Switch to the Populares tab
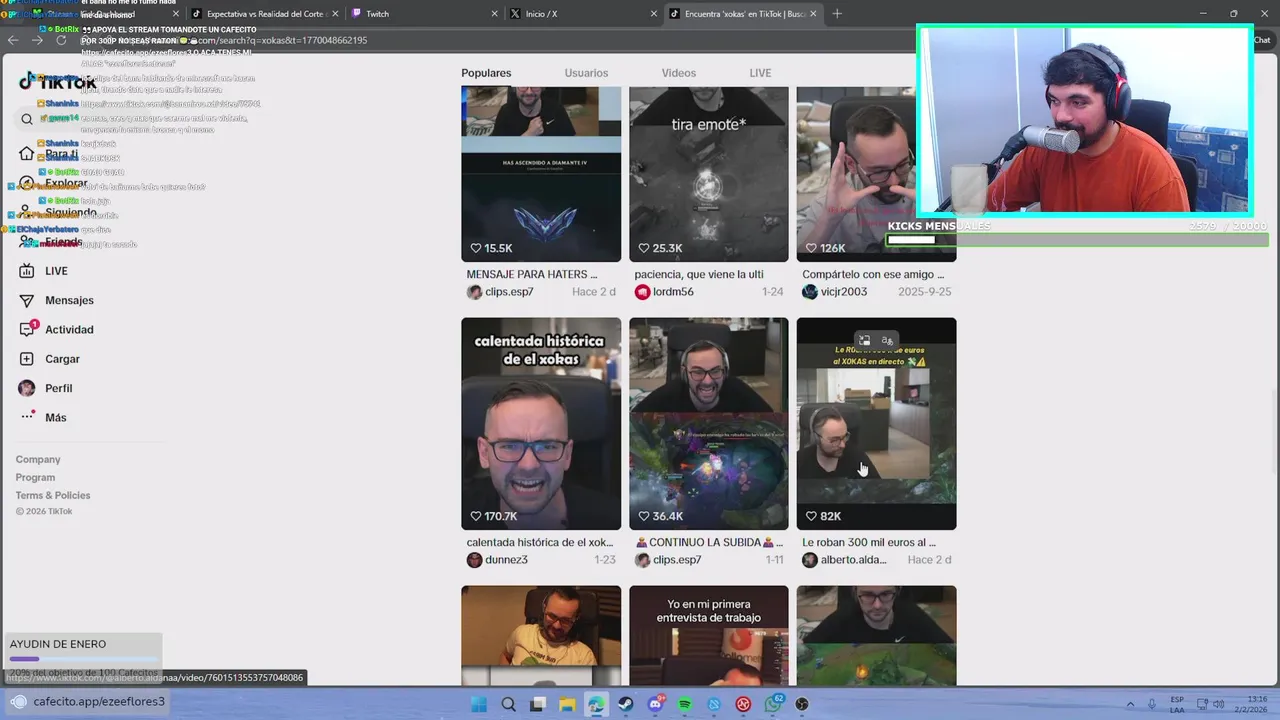Screen dimensions: 1280x720 tap(486, 73)
